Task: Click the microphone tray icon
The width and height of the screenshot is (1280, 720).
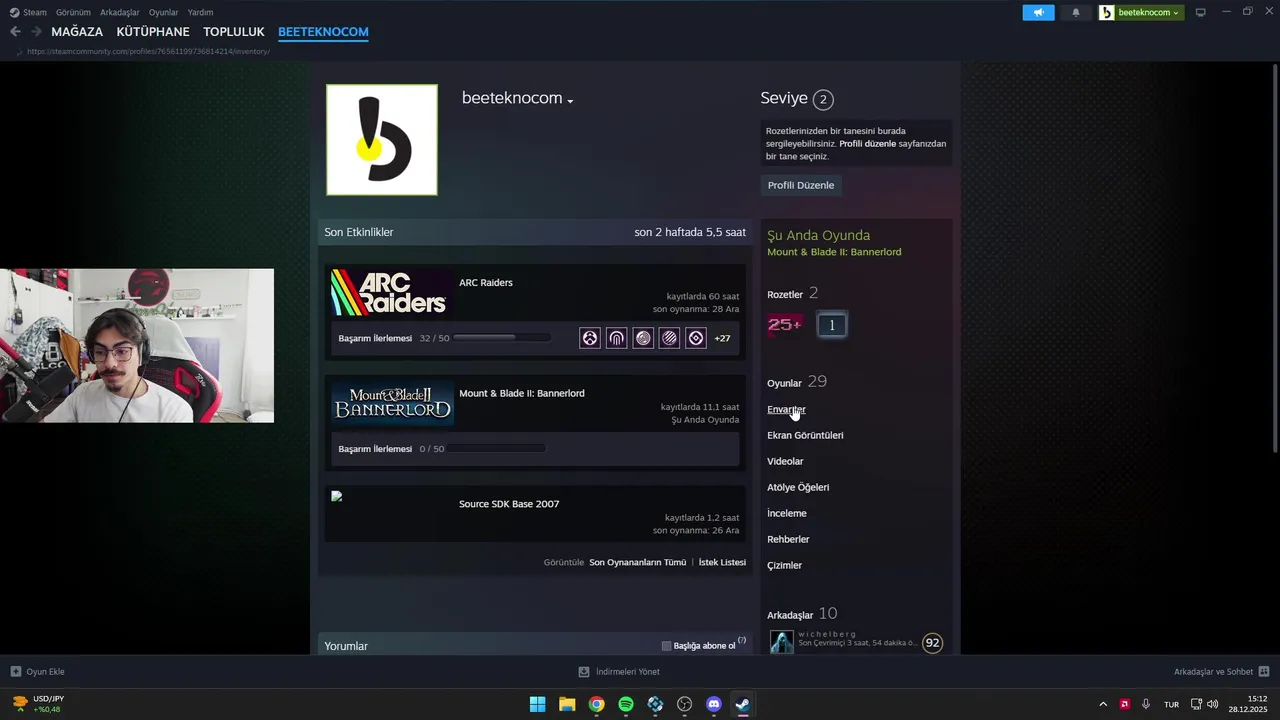Action: 1146,704
